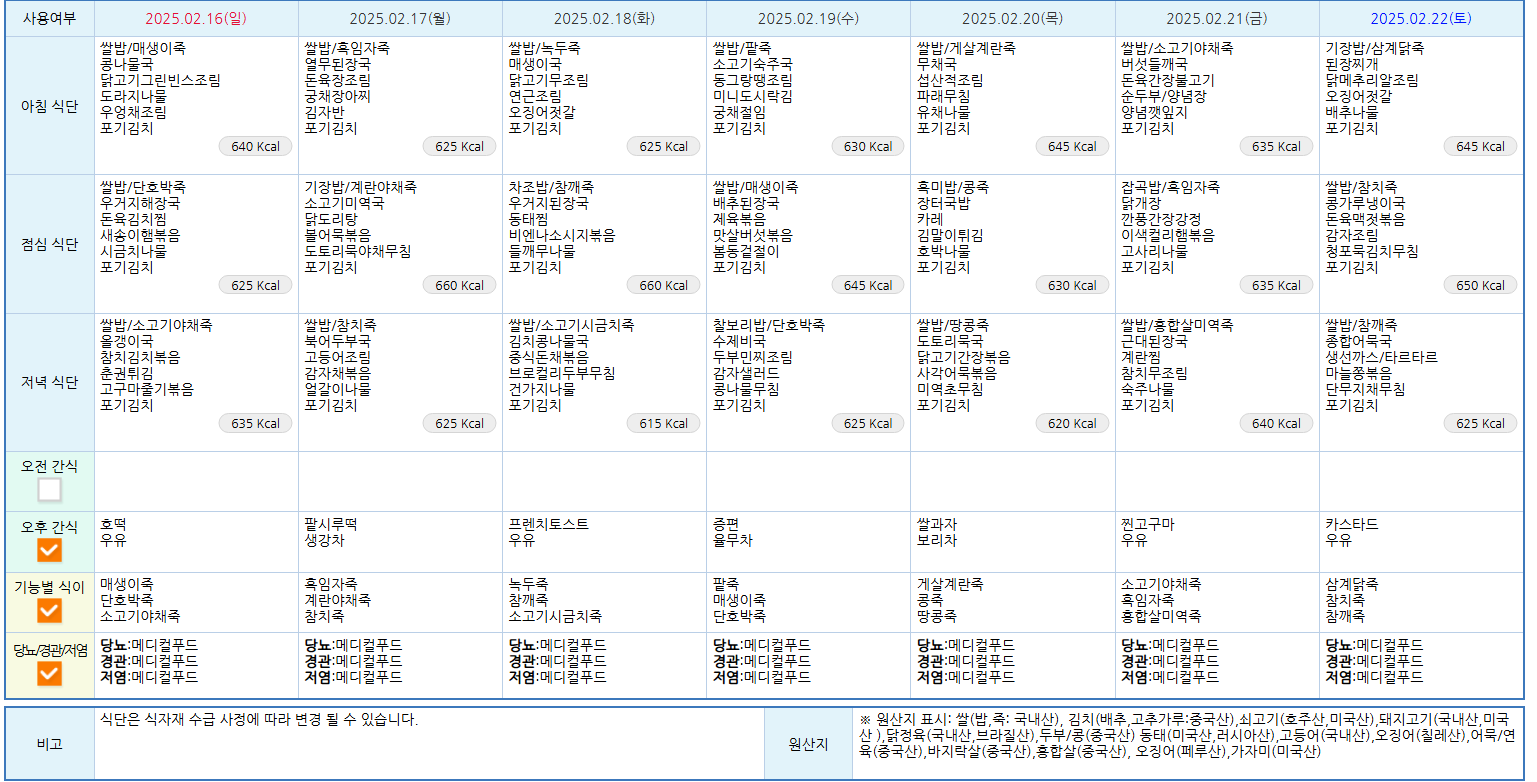Click the 프렌치토스트 afternoon snack
This screenshot has width=1537, height=782.
coord(548,524)
